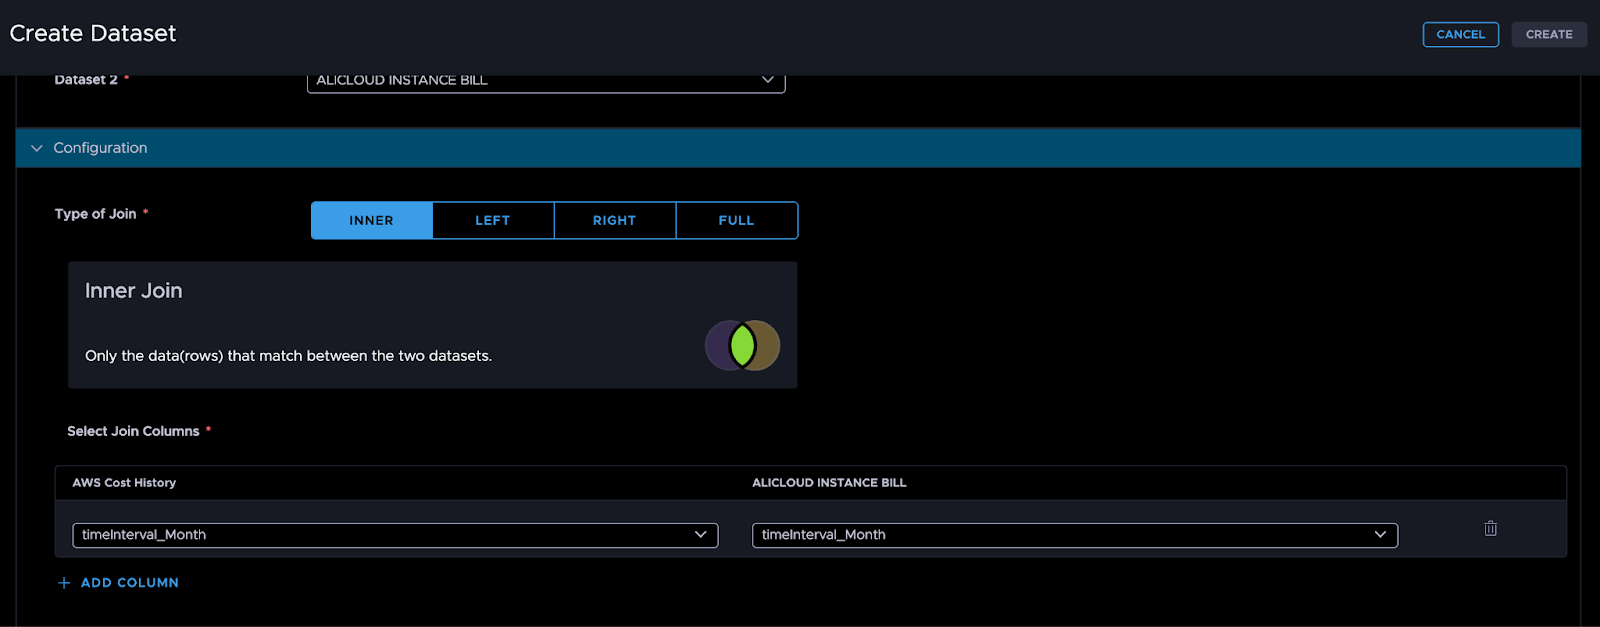
Task: Click the Select Join Columns label
Action: (133, 431)
